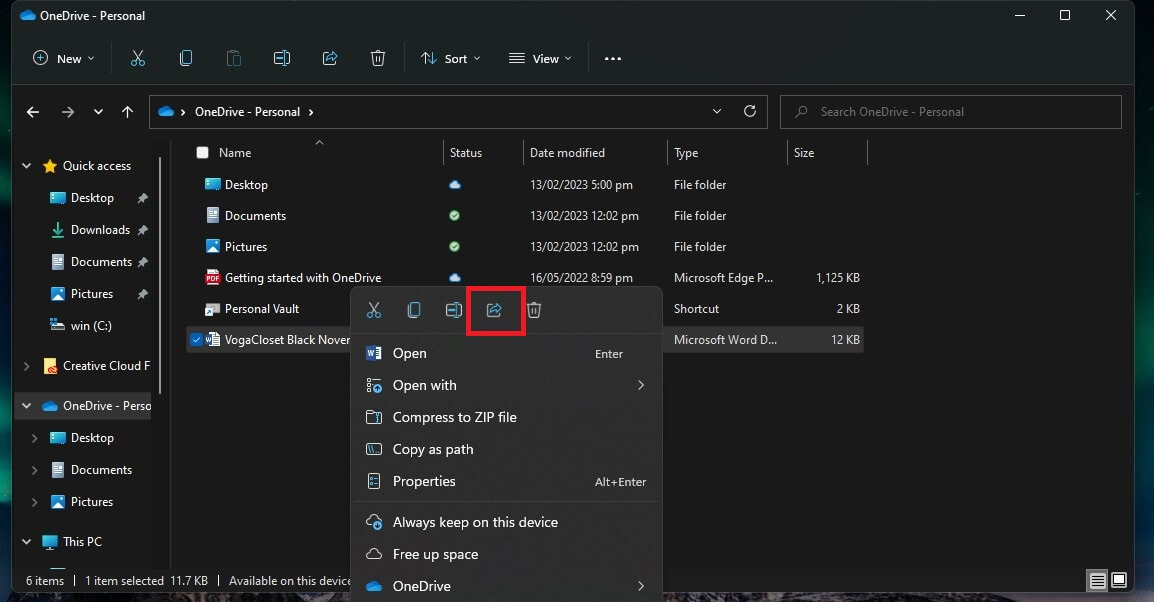Tick the select all checkbox beside Name
The height and width of the screenshot is (602, 1154).
coord(203,153)
